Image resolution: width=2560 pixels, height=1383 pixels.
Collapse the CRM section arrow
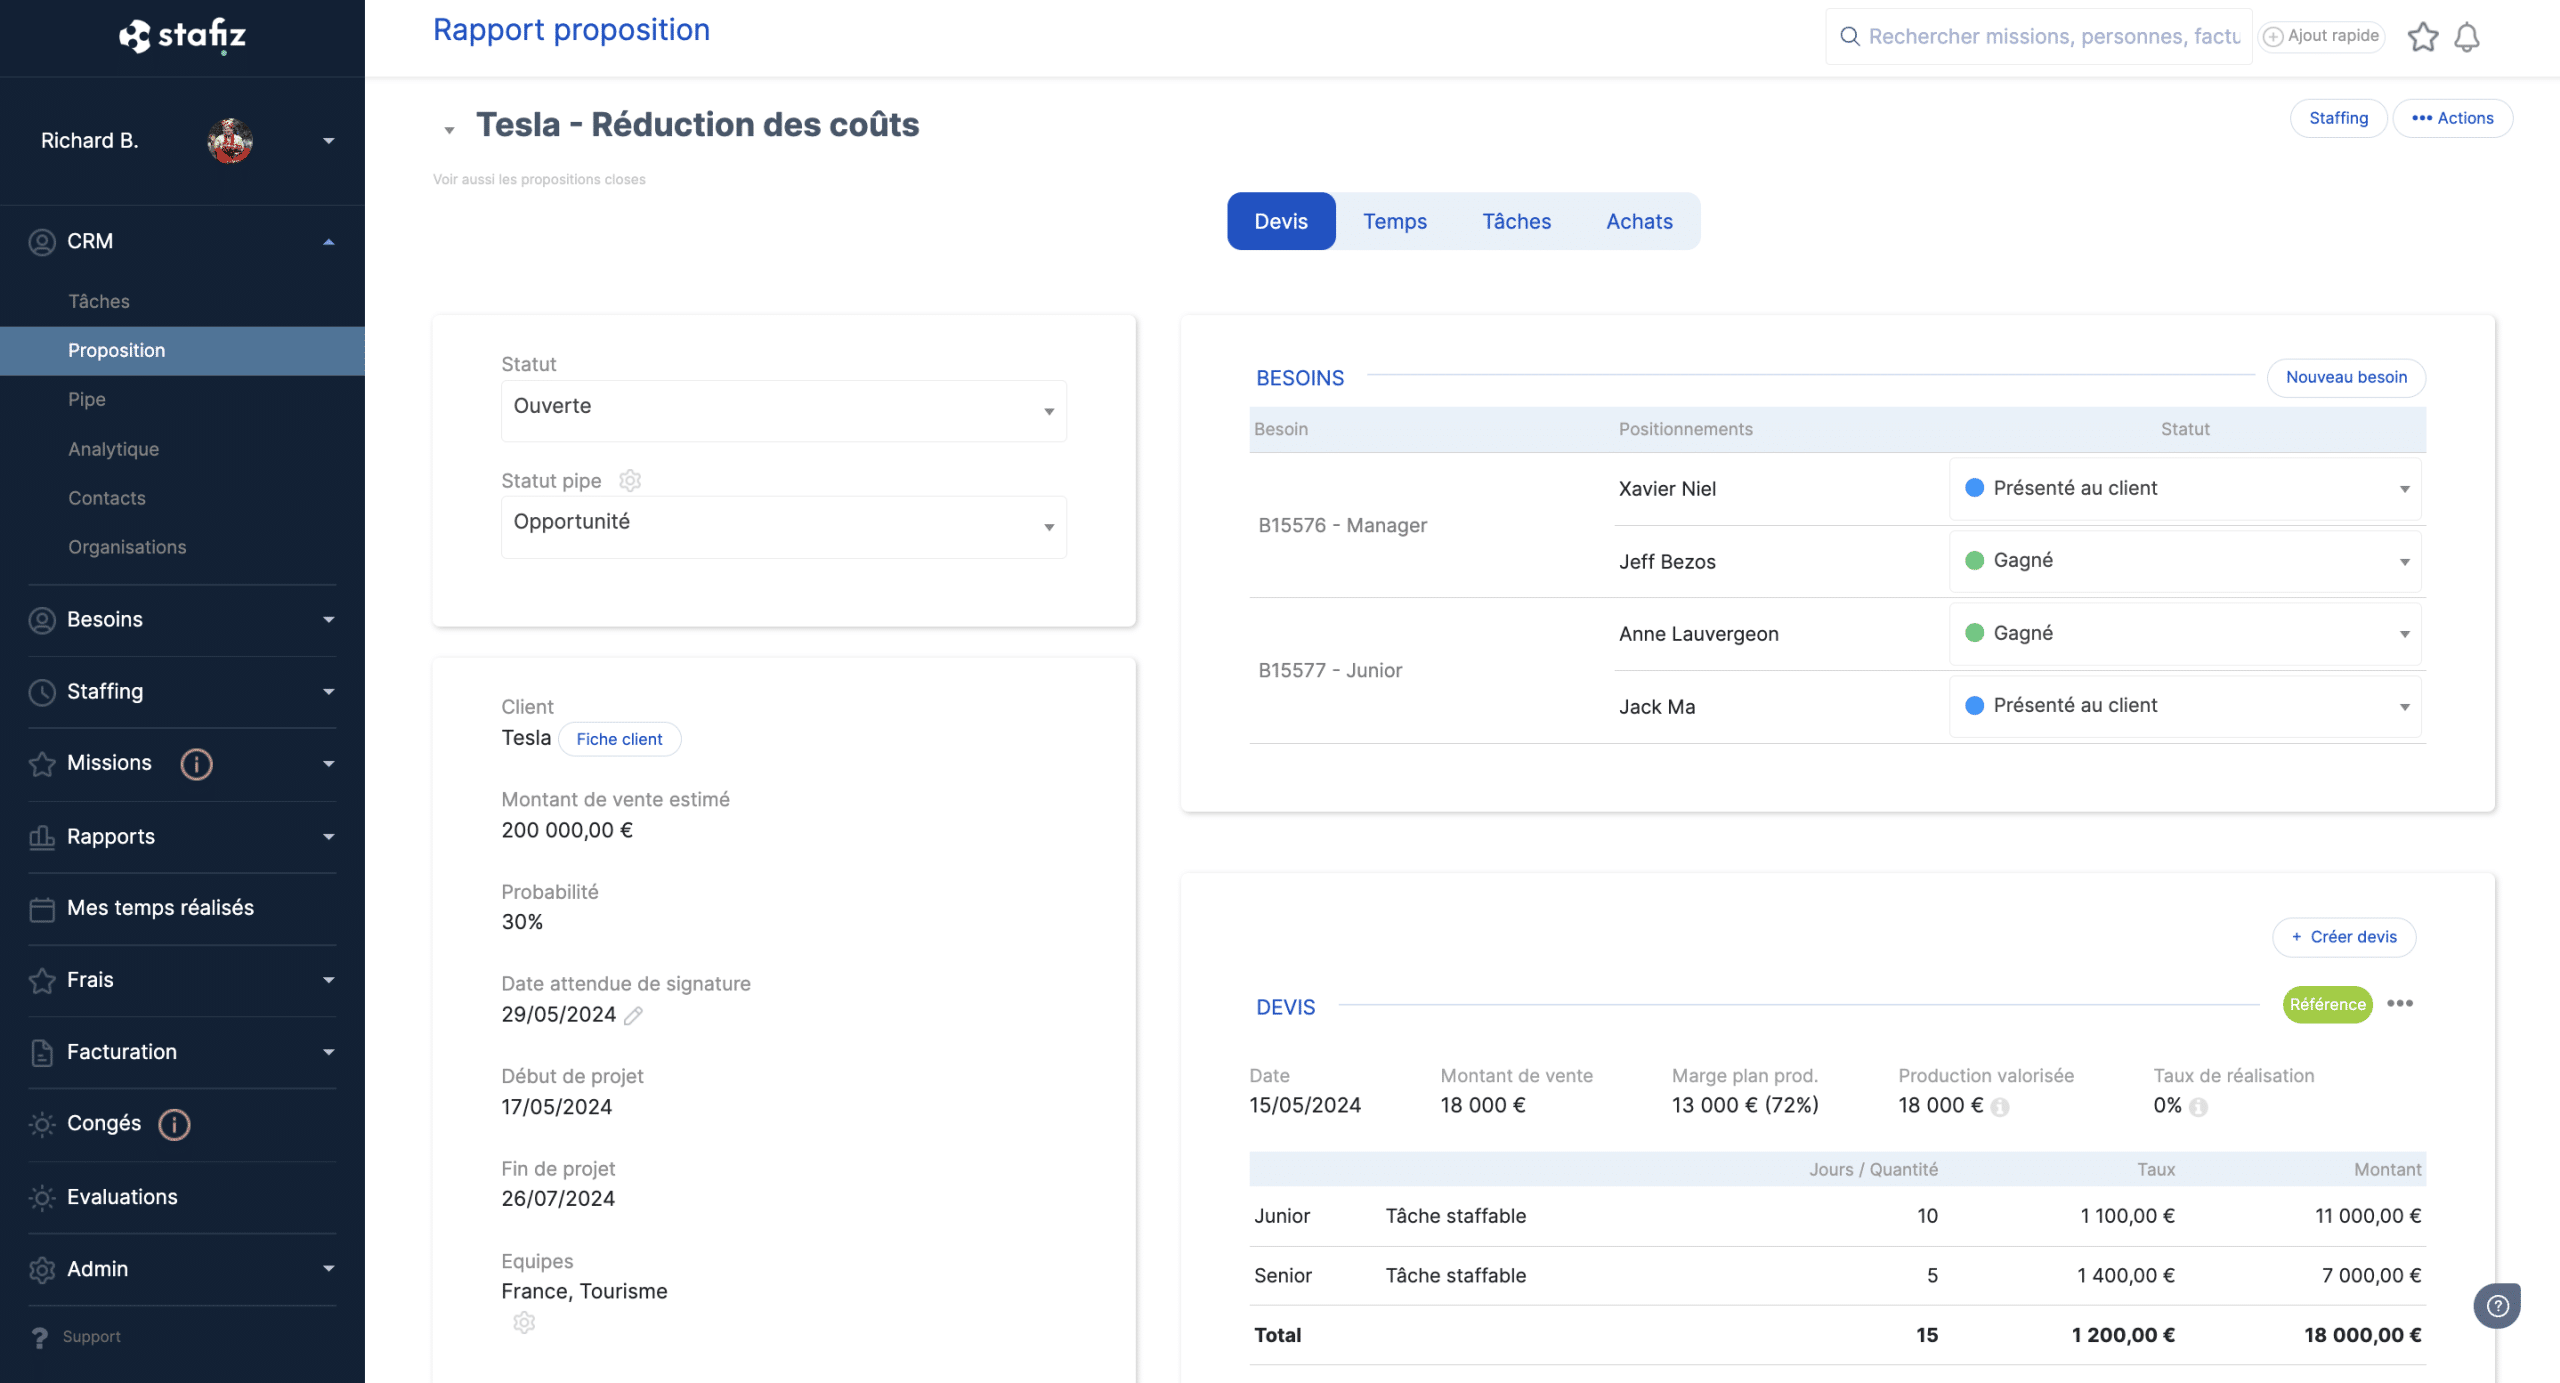[x=328, y=242]
